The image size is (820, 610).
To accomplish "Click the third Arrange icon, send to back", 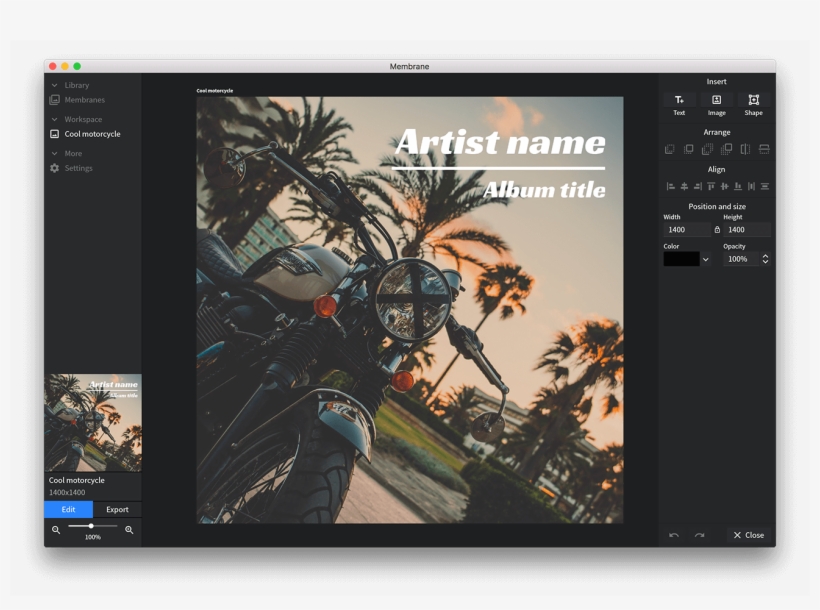I will 708,149.
